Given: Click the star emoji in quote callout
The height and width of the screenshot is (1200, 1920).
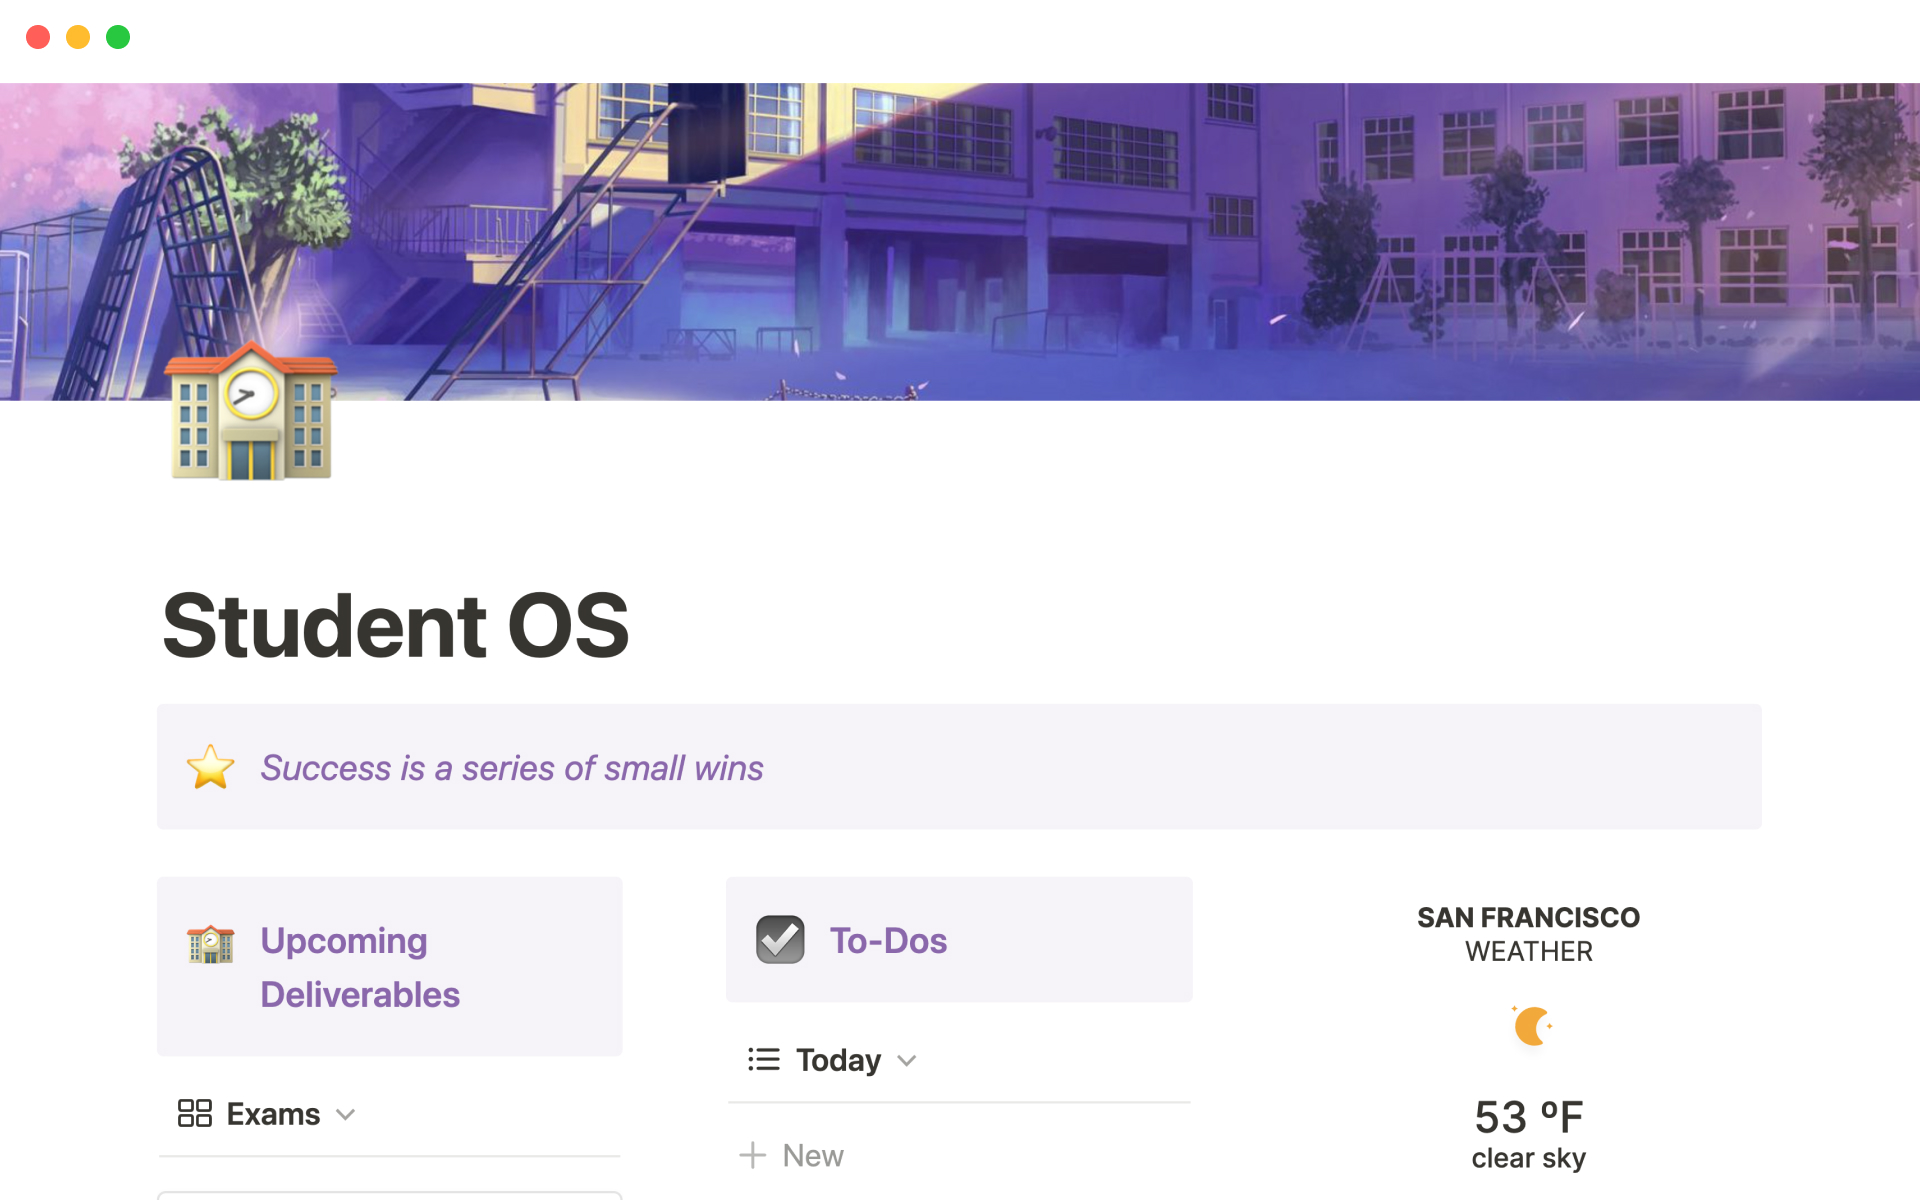Looking at the screenshot, I should pyautogui.click(x=210, y=767).
